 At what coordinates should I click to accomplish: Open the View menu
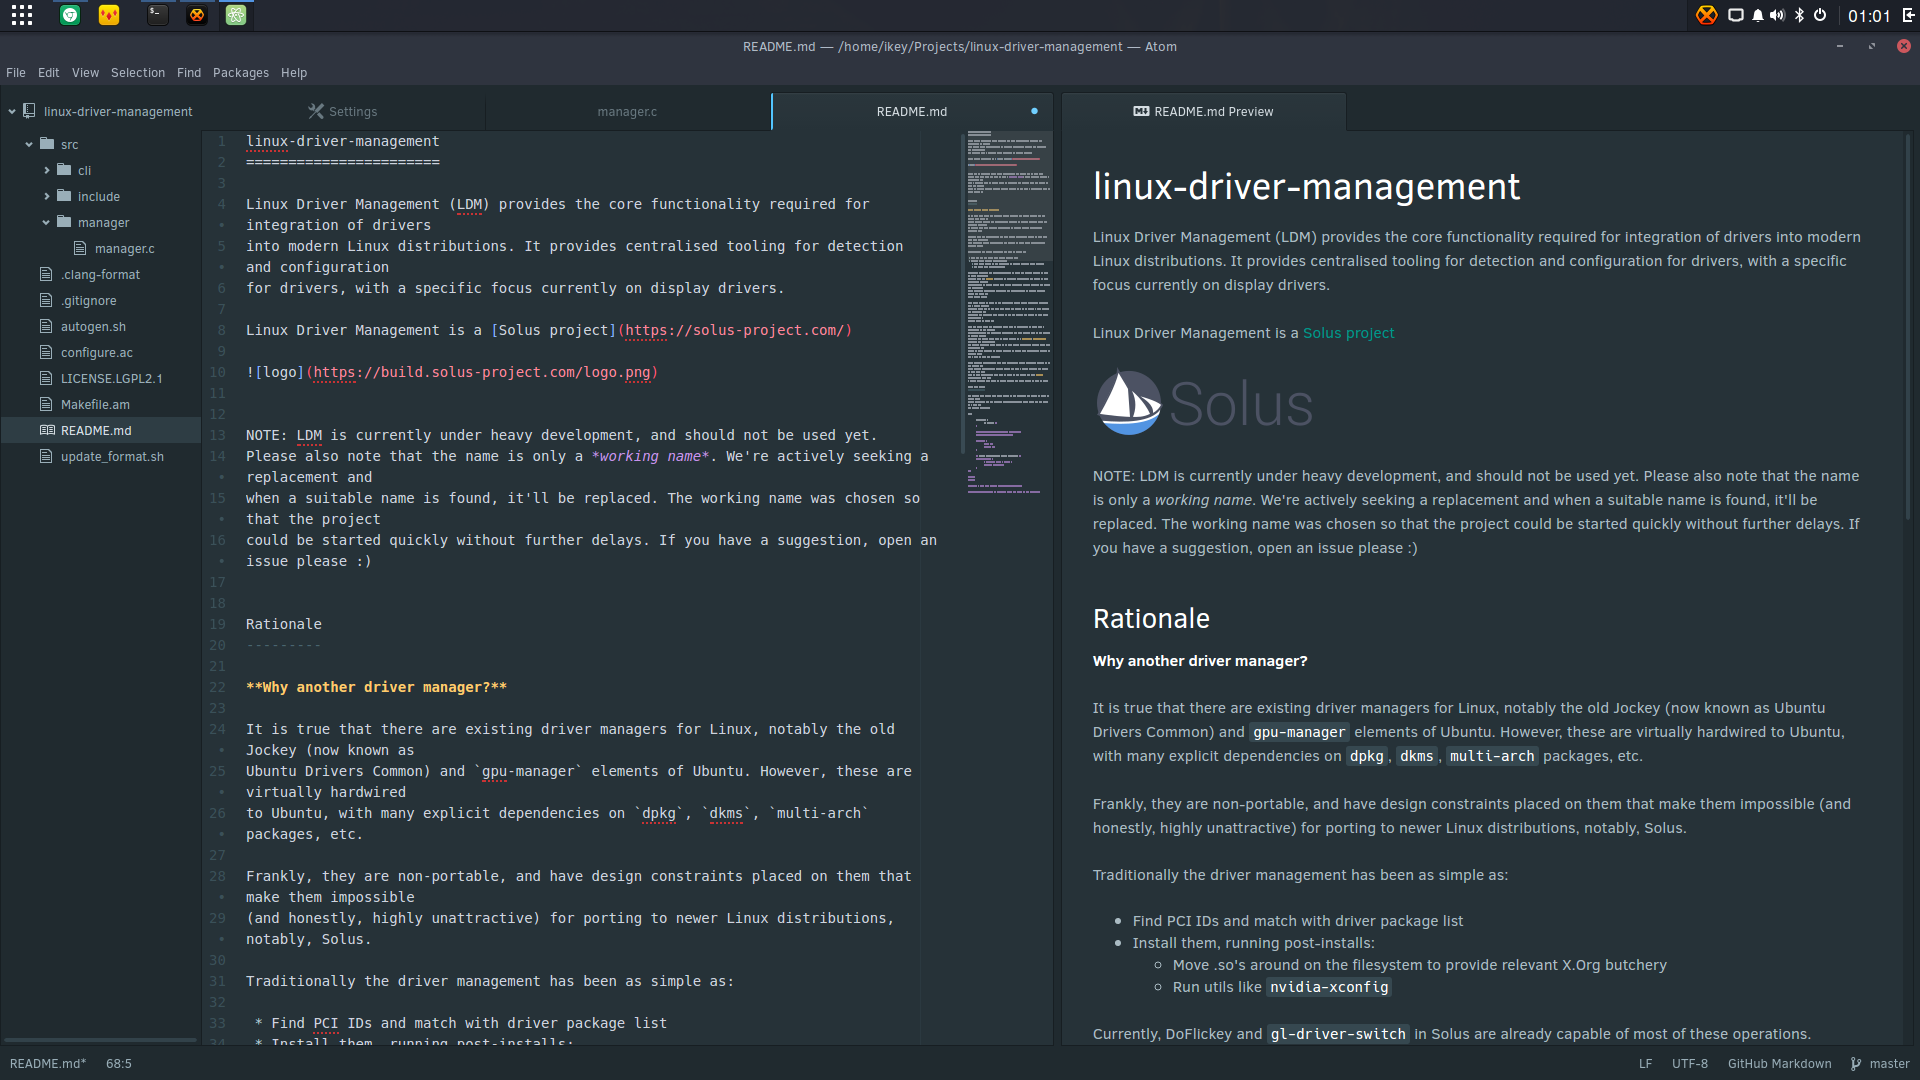pos(85,72)
